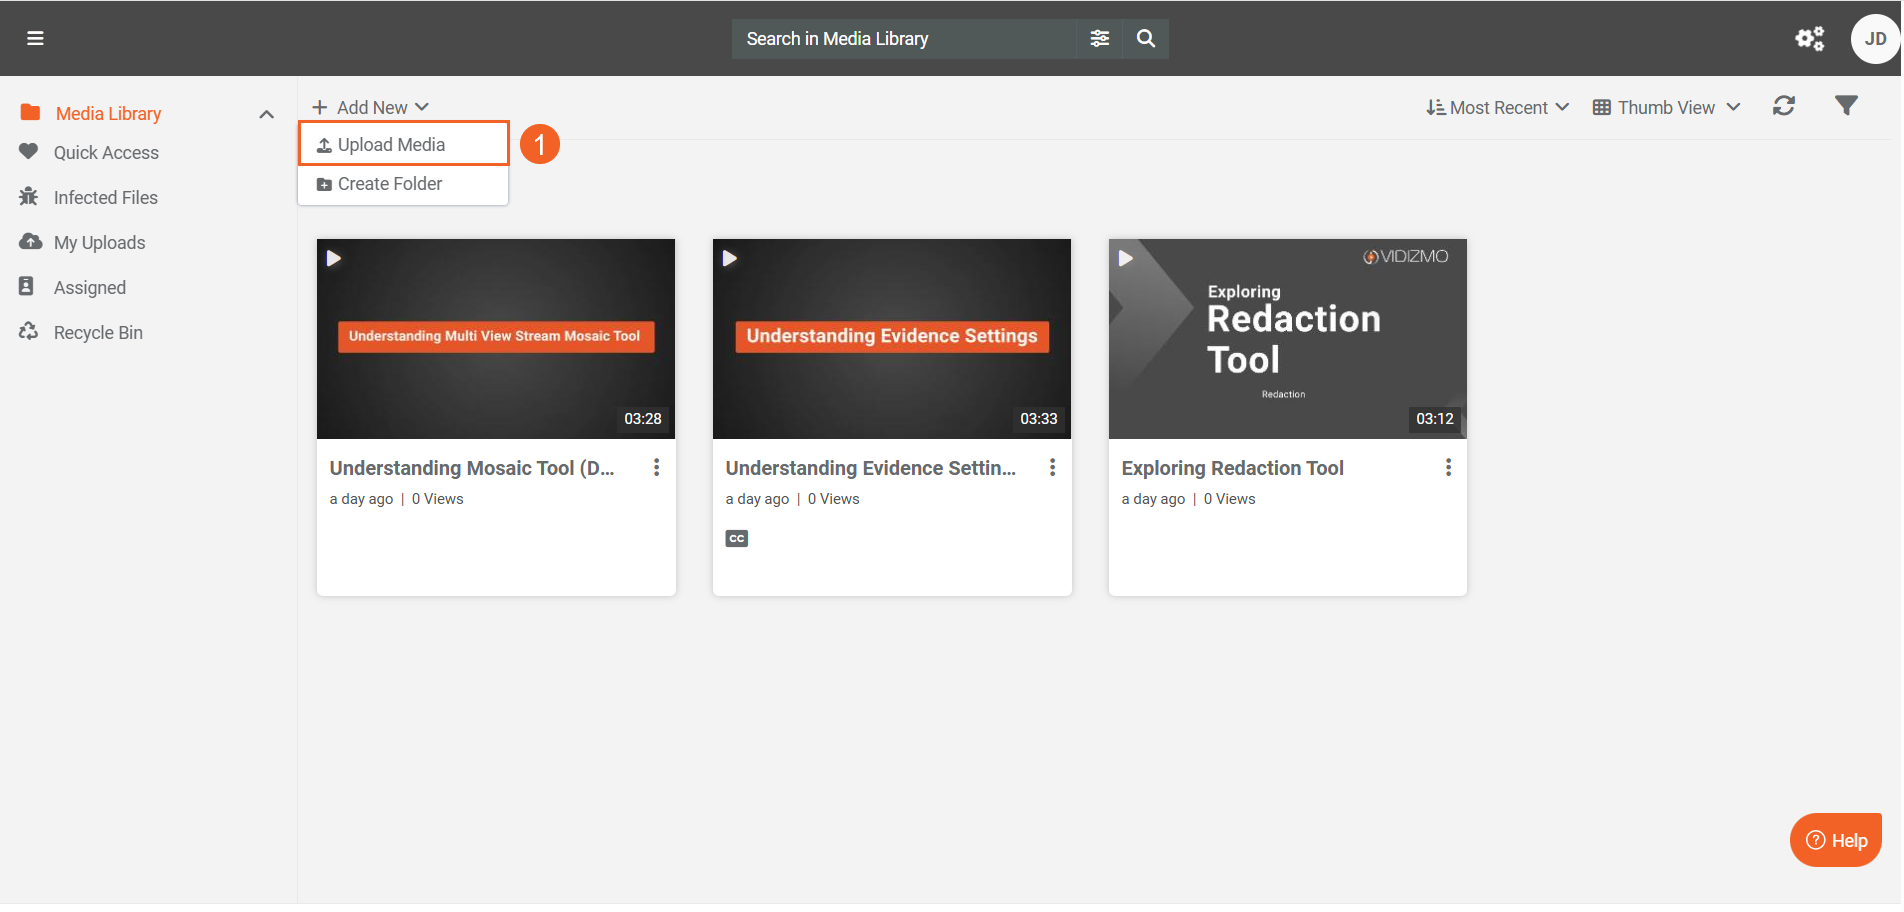Image resolution: width=1904 pixels, height=912 pixels.
Task: Open the hamburger navigation menu
Action: click(35, 38)
